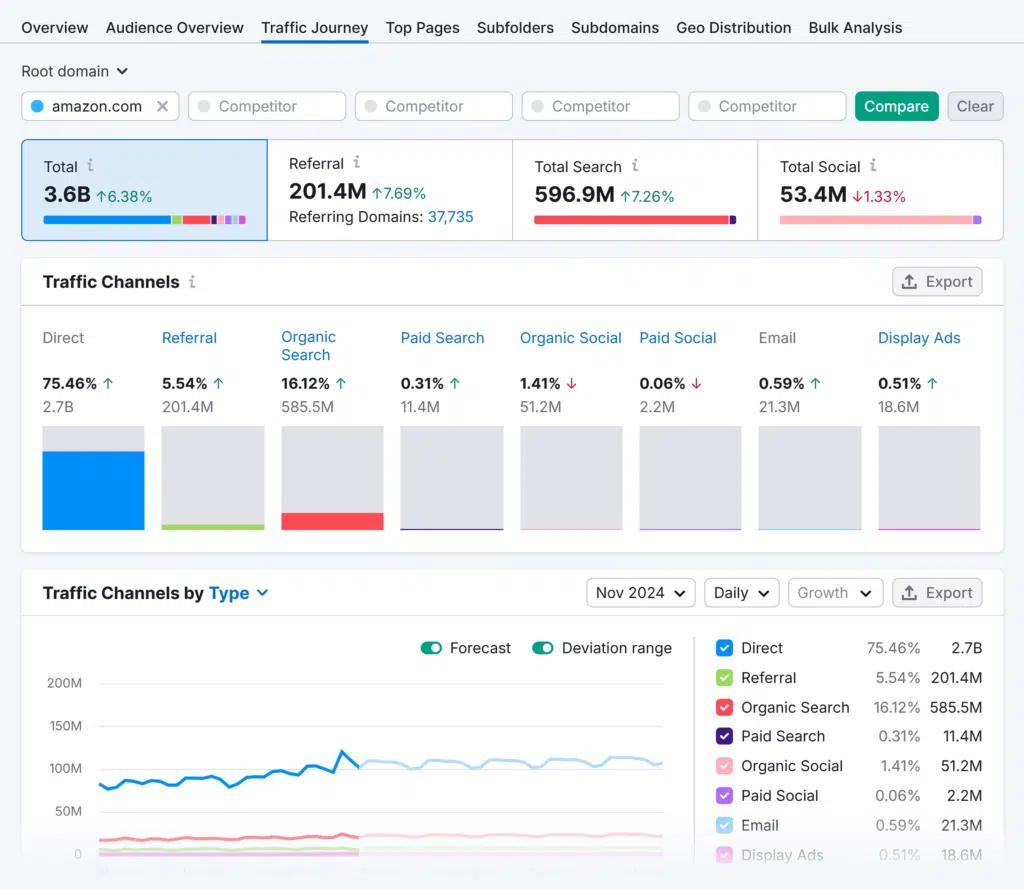Click the first Competitor input field
This screenshot has height=889, width=1024.
(267, 106)
